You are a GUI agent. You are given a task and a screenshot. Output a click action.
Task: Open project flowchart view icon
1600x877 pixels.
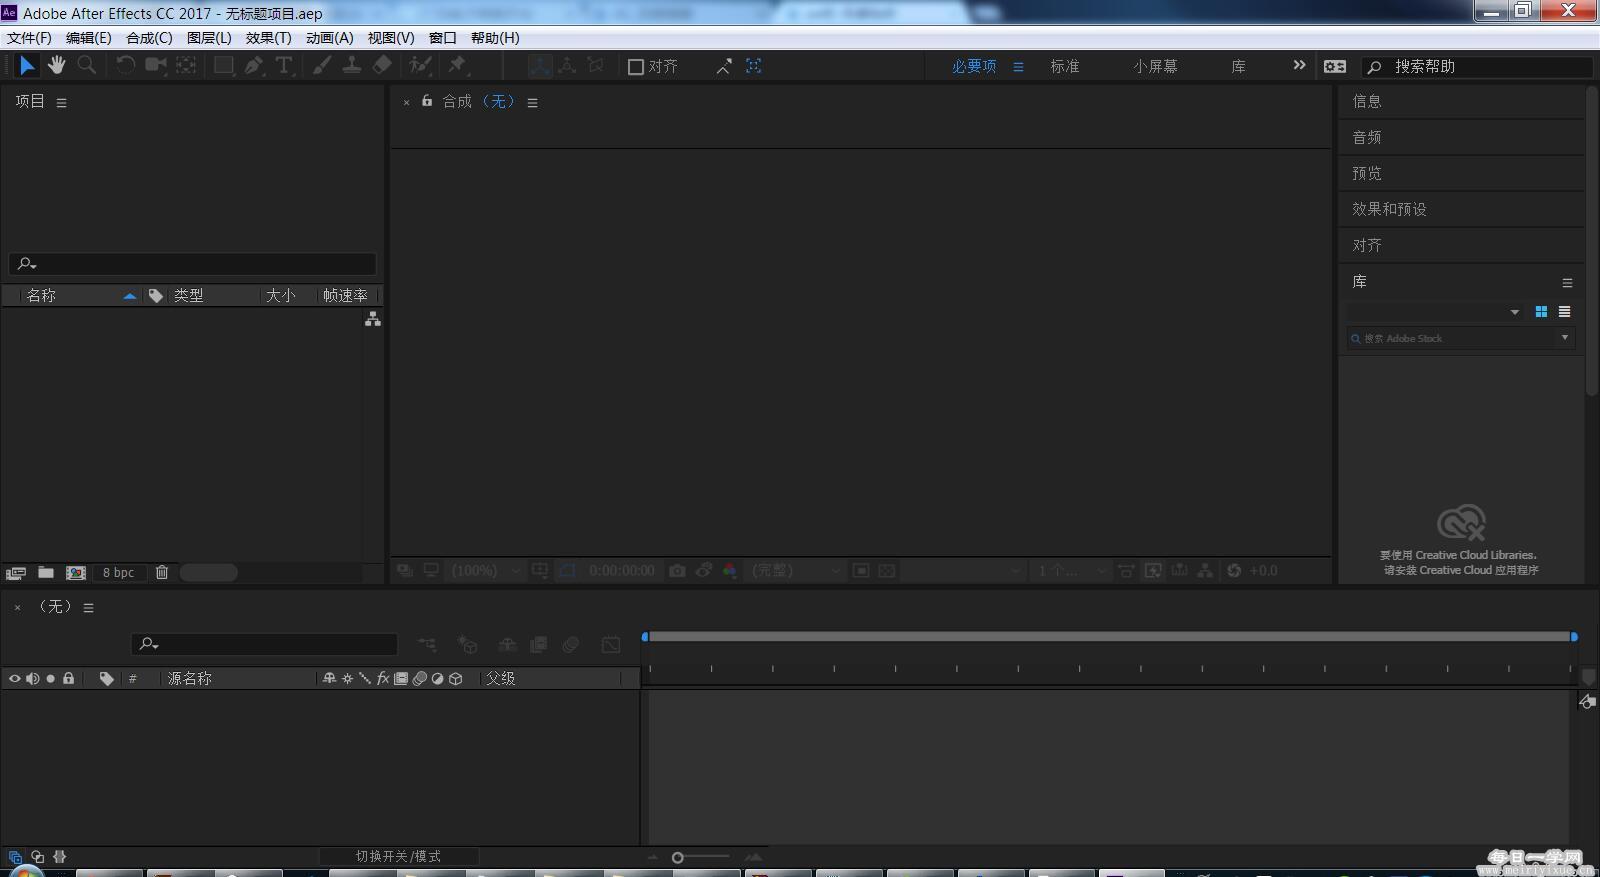tap(373, 319)
